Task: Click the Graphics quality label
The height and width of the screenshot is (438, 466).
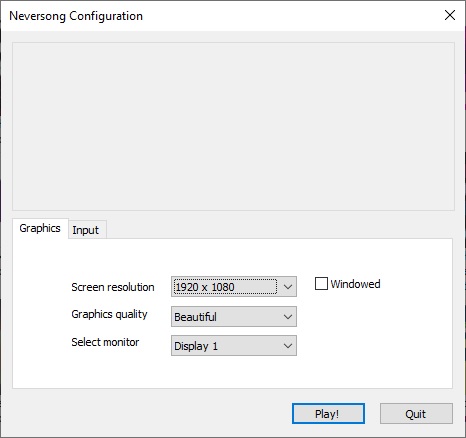Action: [x=109, y=314]
